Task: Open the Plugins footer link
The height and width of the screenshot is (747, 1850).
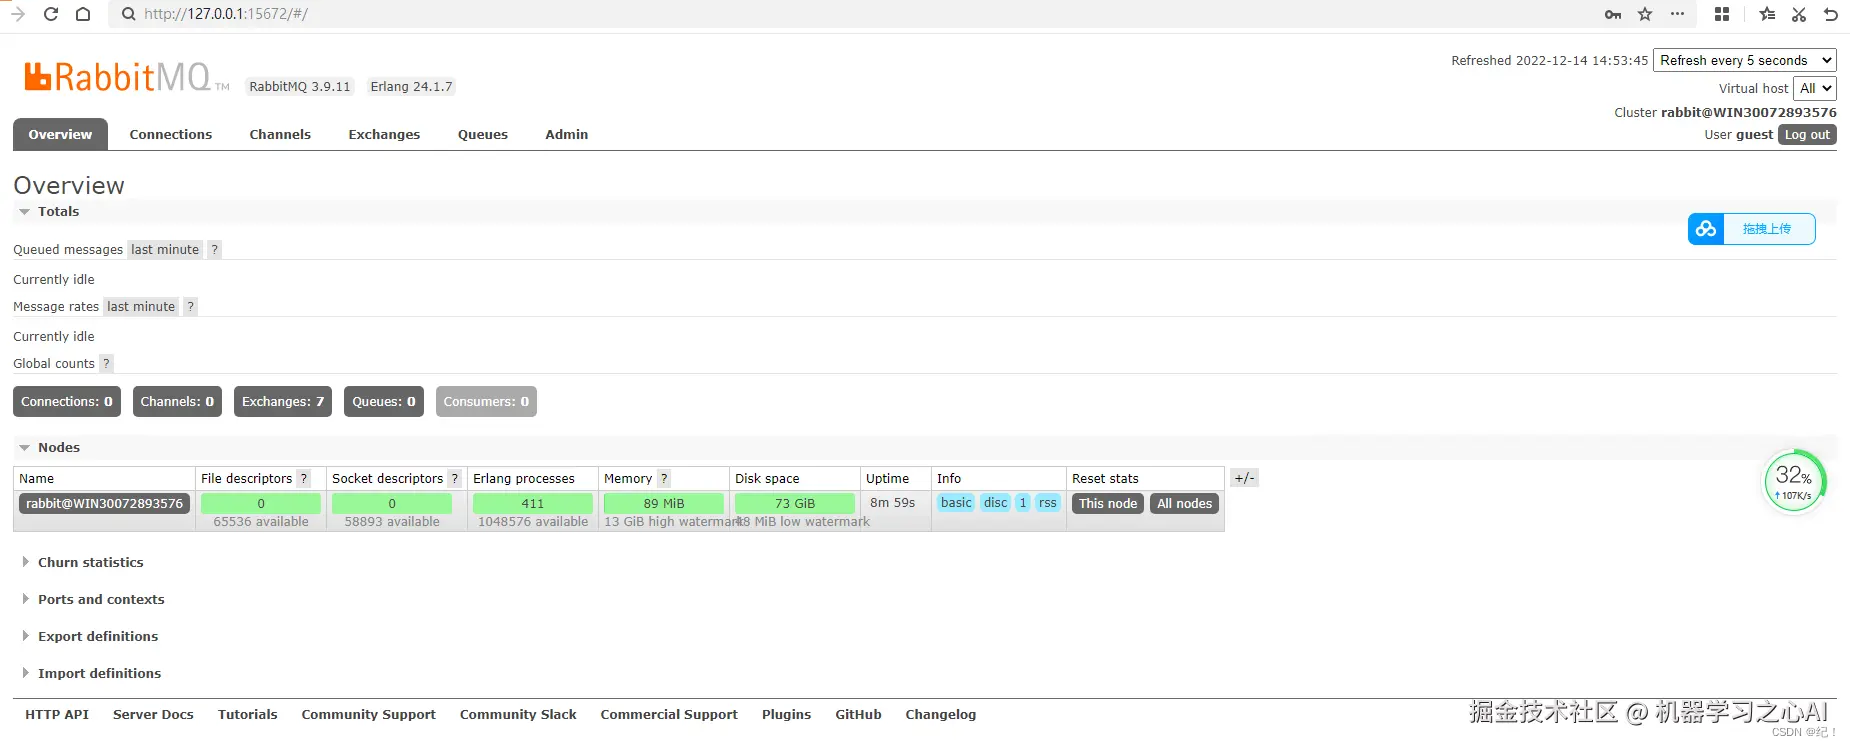Action: coord(787,715)
